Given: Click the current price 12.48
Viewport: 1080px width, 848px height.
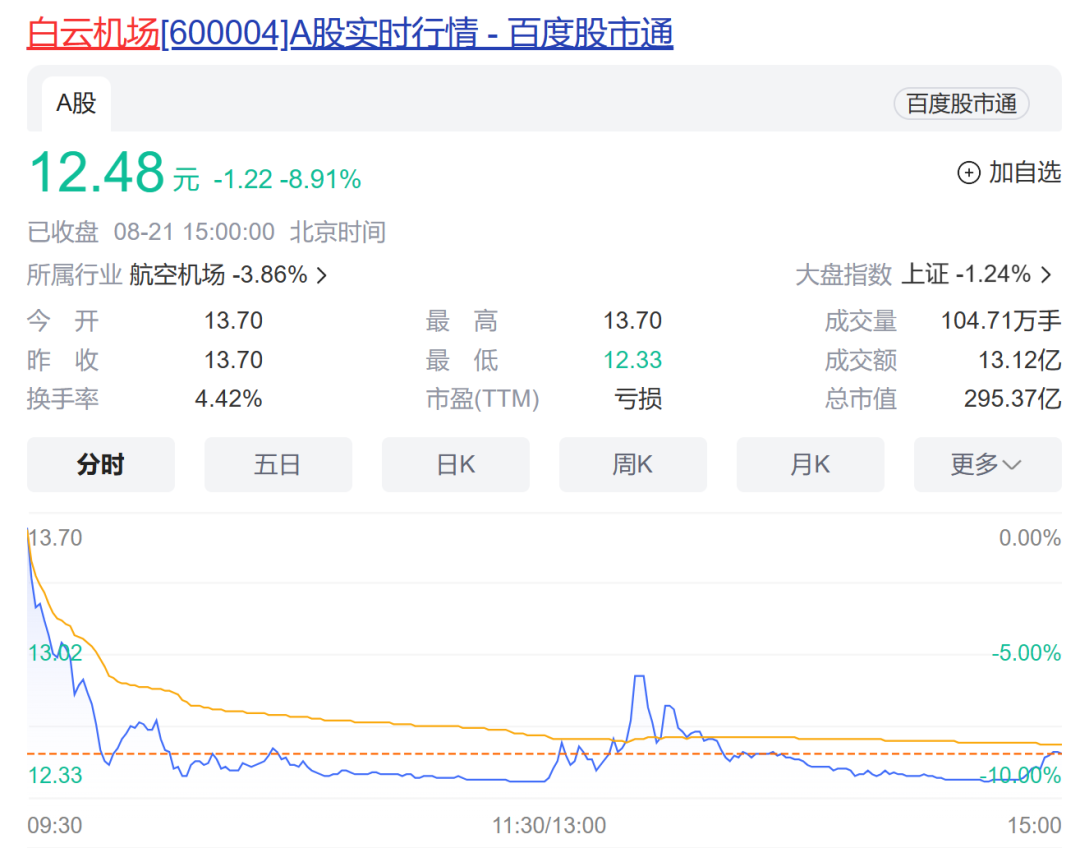Looking at the screenshot, I should 96,172.
